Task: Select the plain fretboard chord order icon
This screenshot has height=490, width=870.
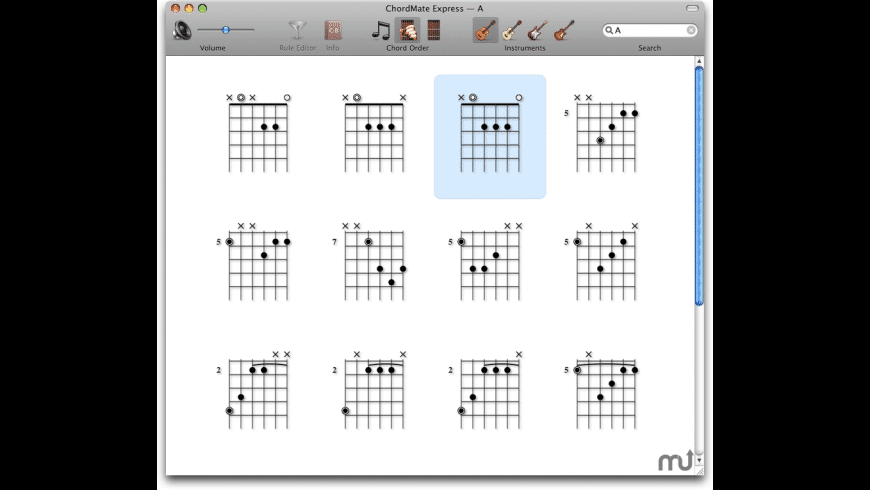Action: coord(434,30)
